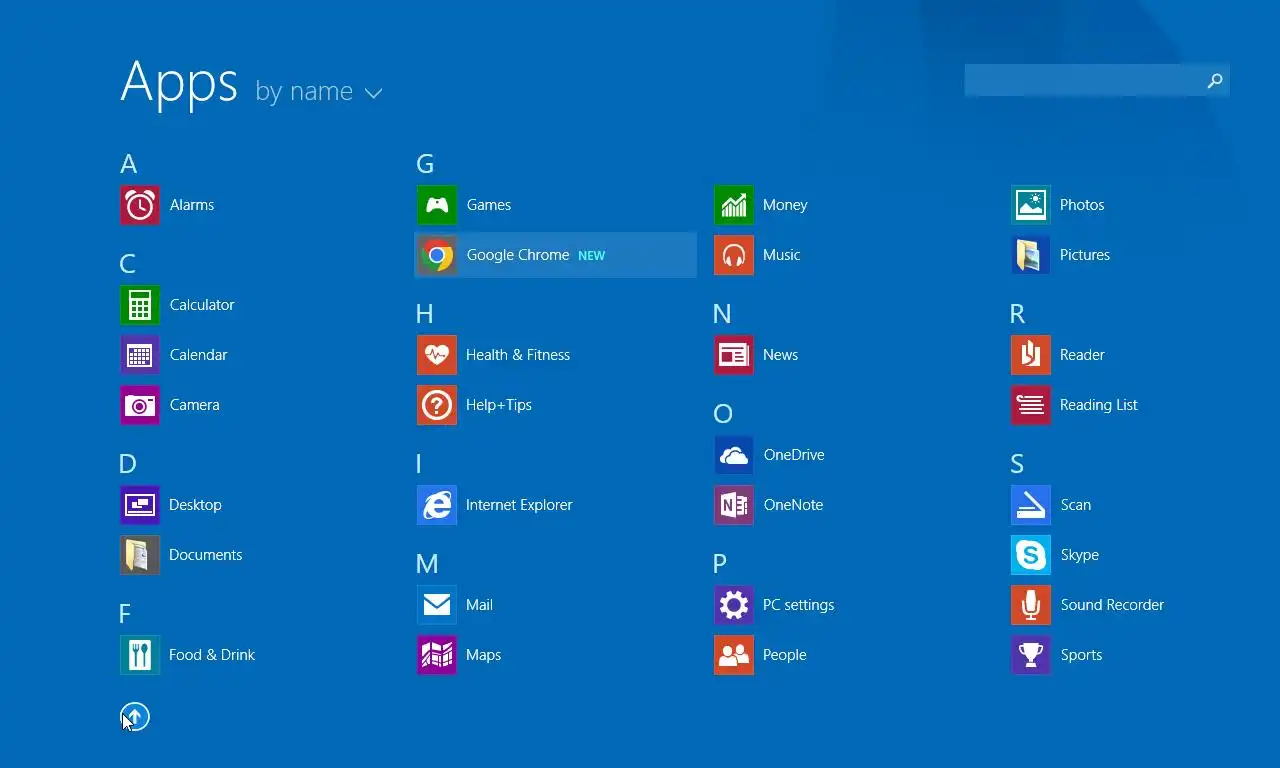
Task: Click the letter I group header
Action: [419, 464]
